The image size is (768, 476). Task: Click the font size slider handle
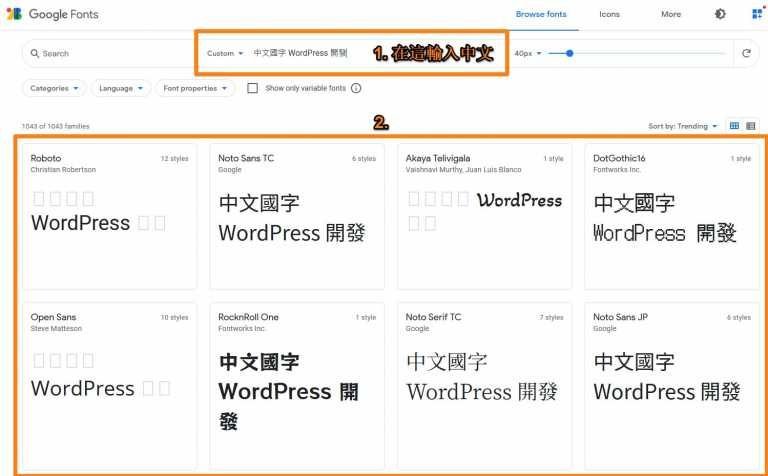coord(569,53)
